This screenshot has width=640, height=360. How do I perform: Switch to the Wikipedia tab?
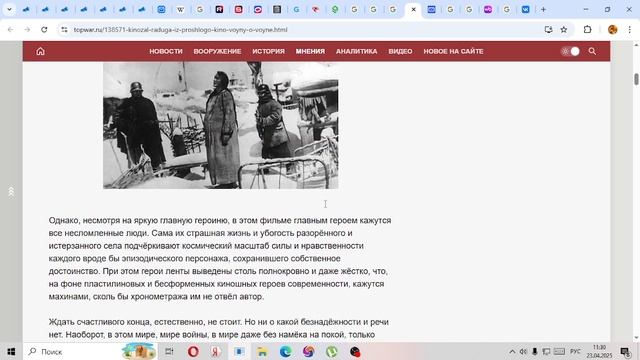[180, 9]
